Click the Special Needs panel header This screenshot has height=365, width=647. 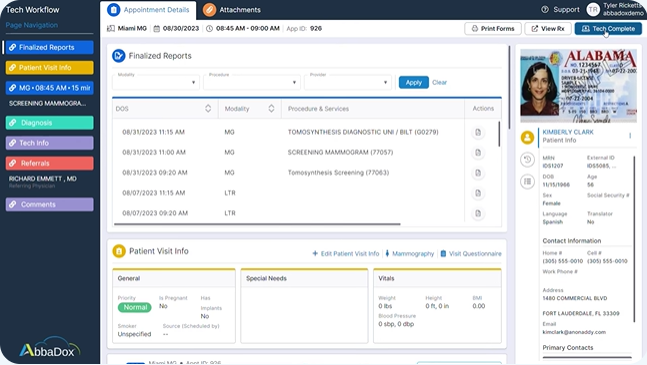304,278
